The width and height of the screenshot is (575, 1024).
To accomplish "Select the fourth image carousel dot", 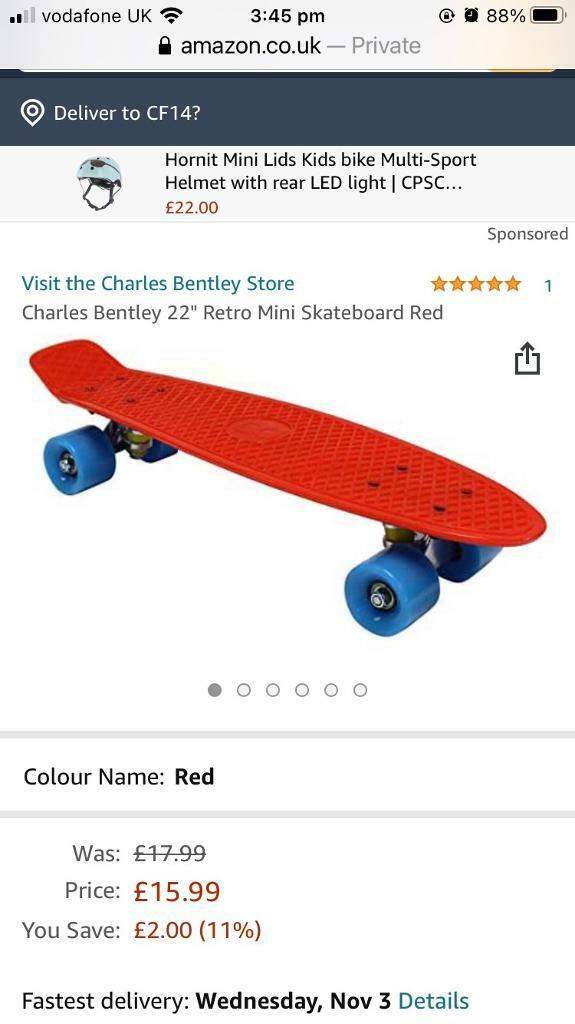I will (x=302, y=690).
